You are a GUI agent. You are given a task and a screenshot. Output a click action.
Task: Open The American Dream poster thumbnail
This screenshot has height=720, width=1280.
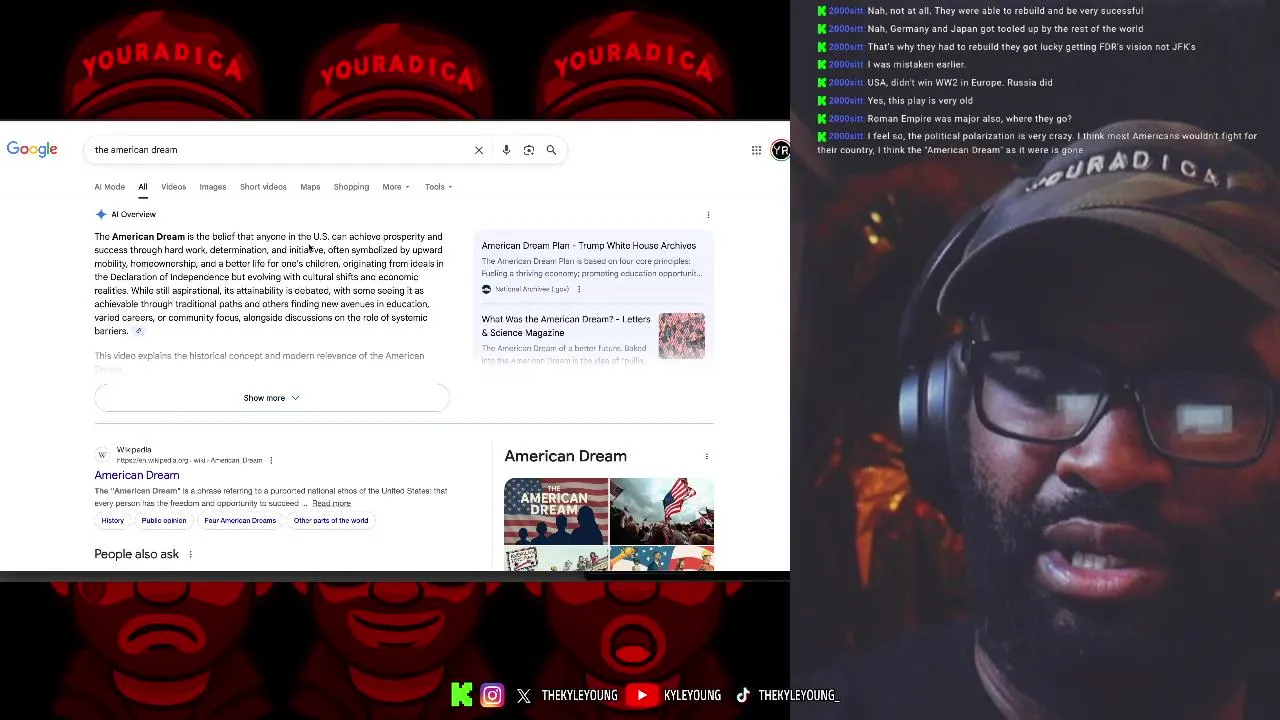556,511
